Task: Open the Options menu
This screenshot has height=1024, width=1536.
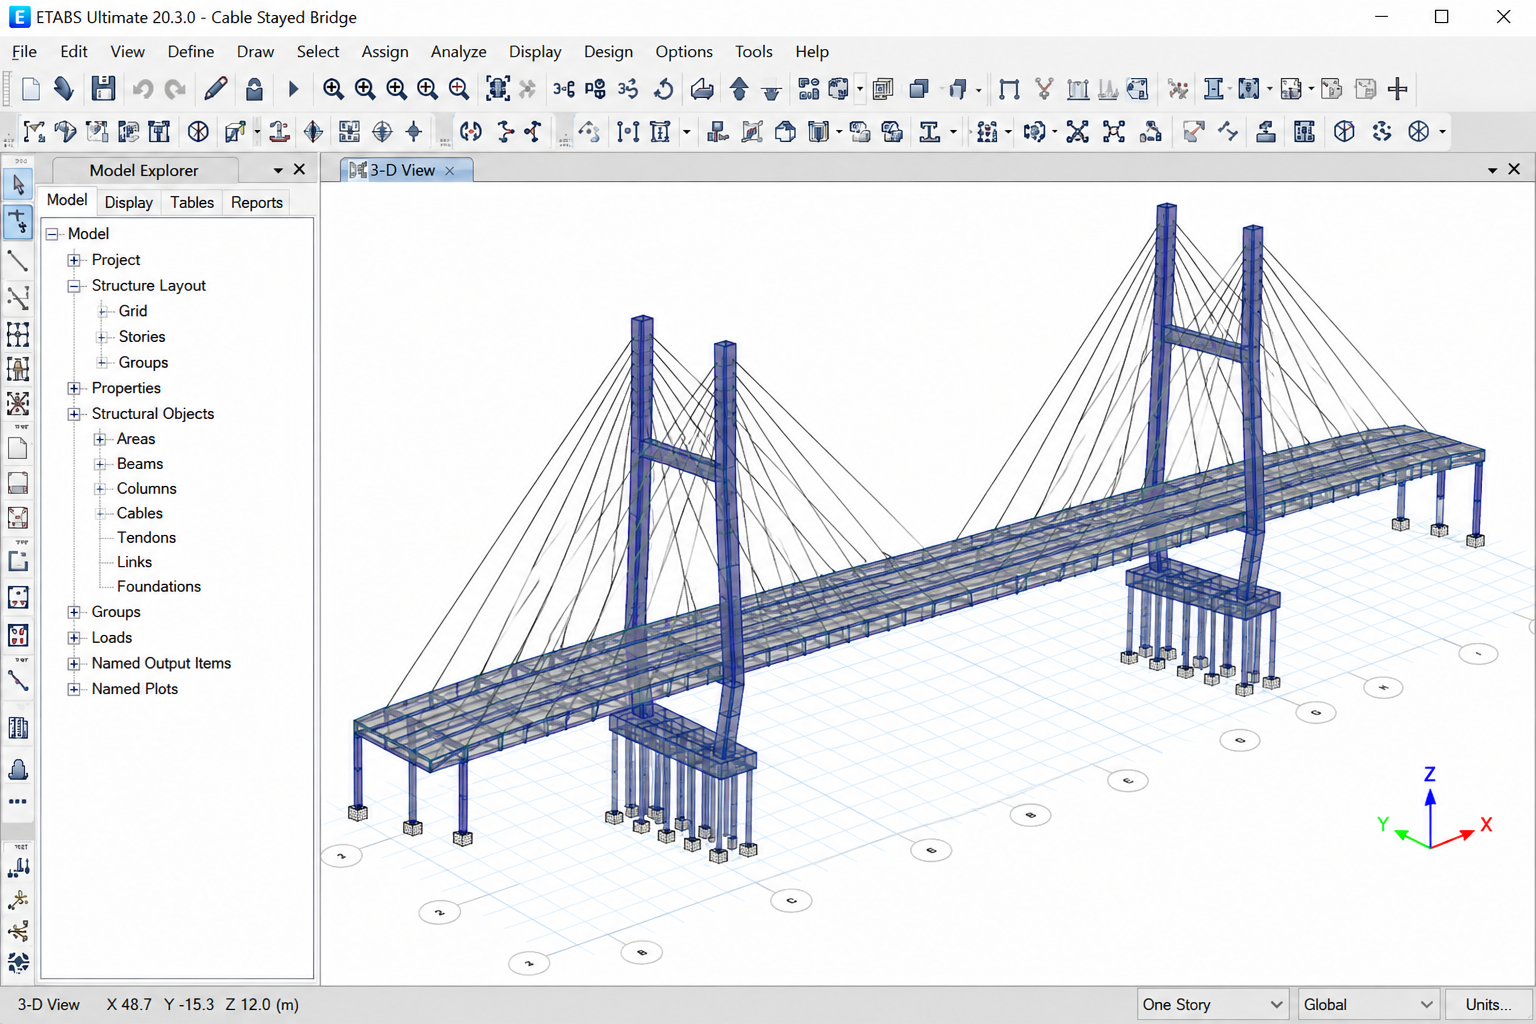Action: [x=684, y=52]
